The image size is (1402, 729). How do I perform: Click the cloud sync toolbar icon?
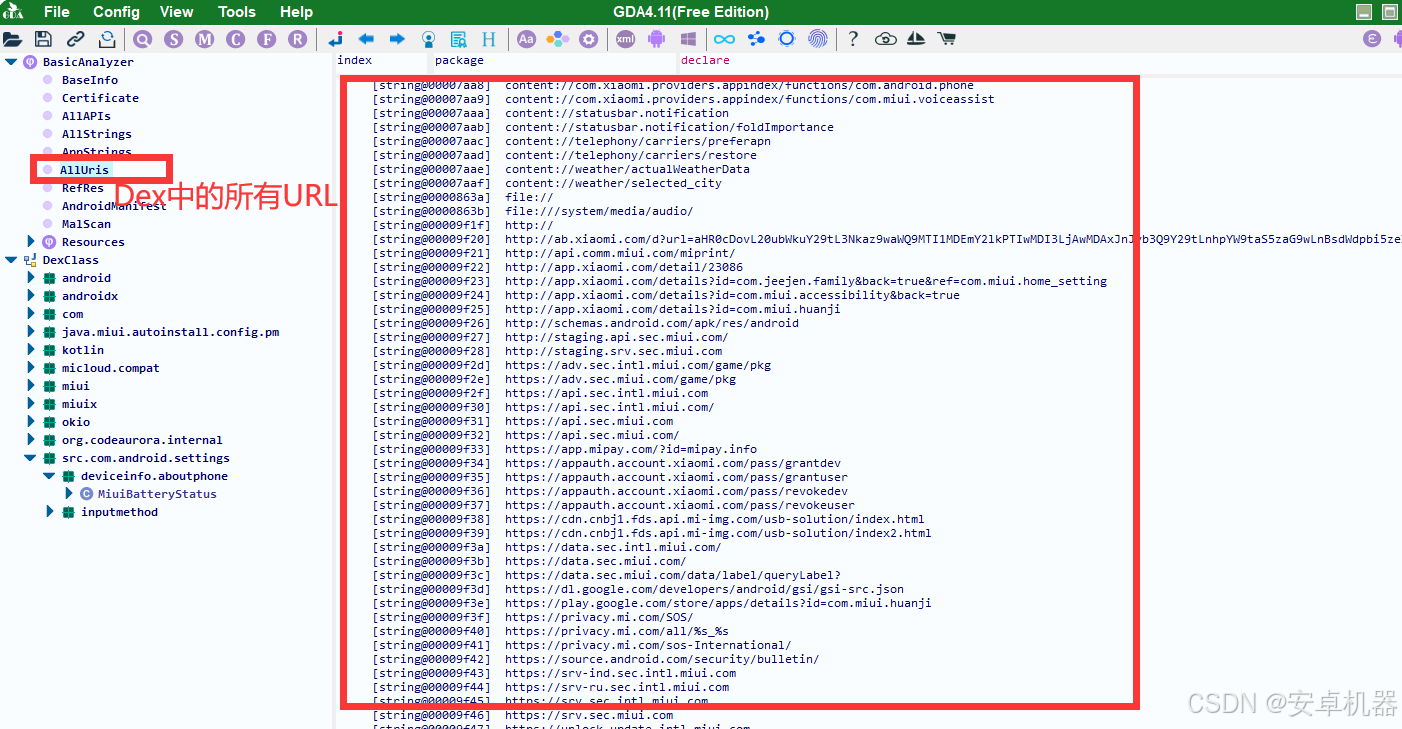click(885, 39)
